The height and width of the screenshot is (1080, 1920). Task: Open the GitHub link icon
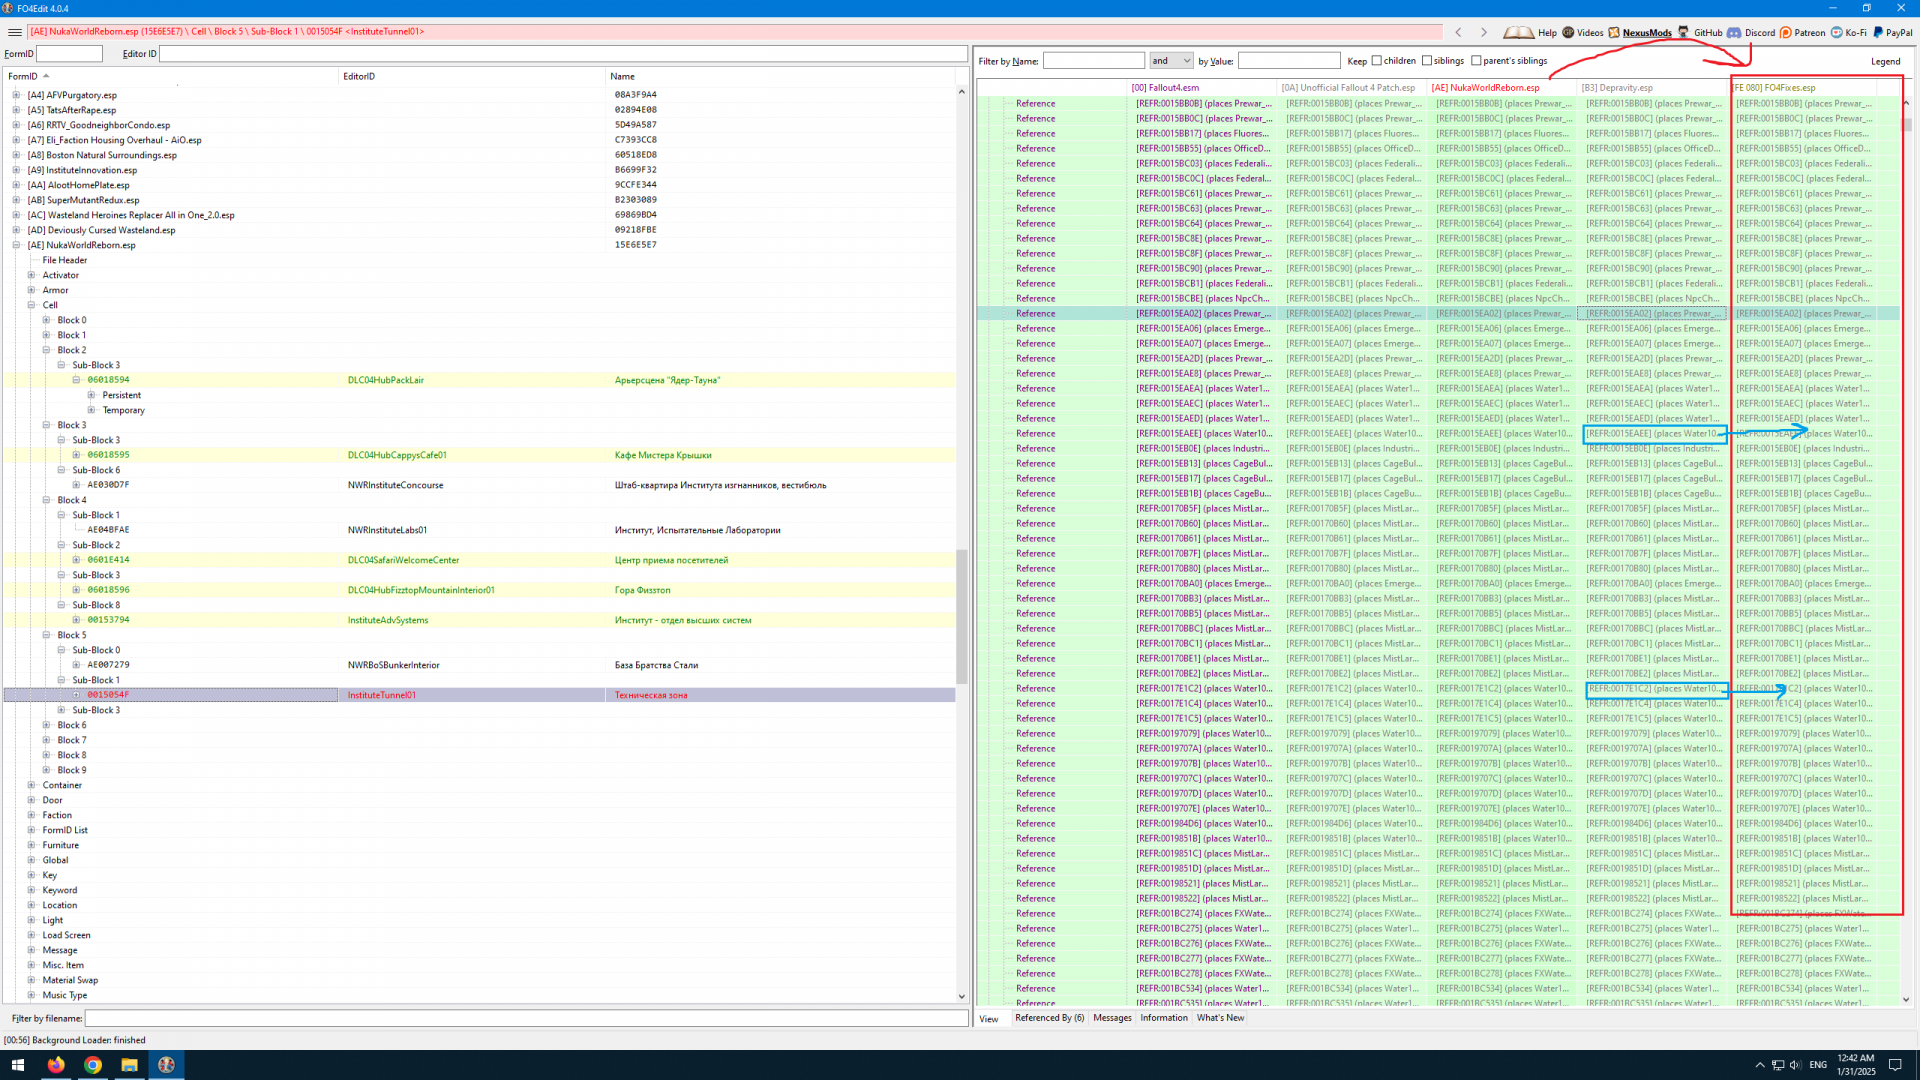(x=1684, y=32)
